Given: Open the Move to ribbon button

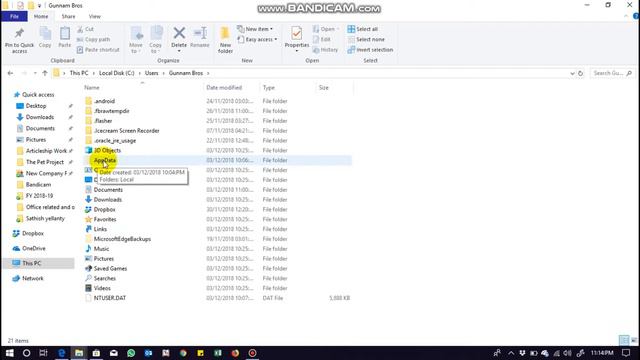Looking at the screenshot, I should [x=136, y=40].
